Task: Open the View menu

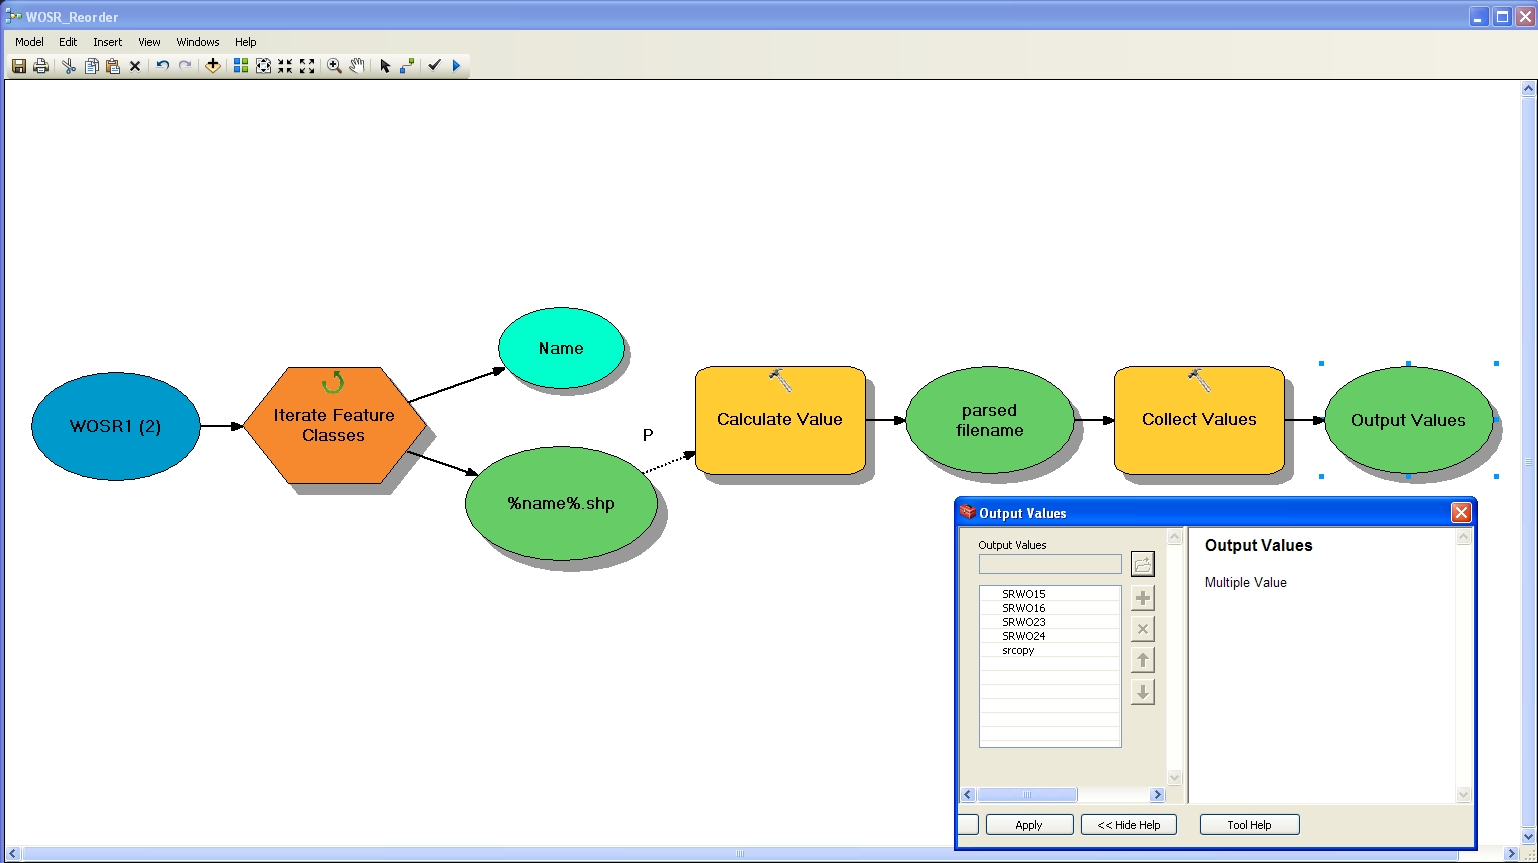Action: pos(149,42)
